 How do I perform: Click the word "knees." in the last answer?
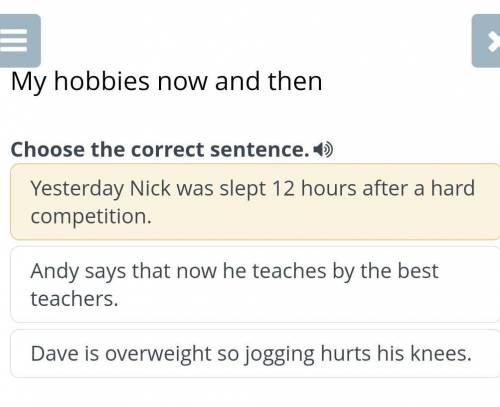point(441,353)
